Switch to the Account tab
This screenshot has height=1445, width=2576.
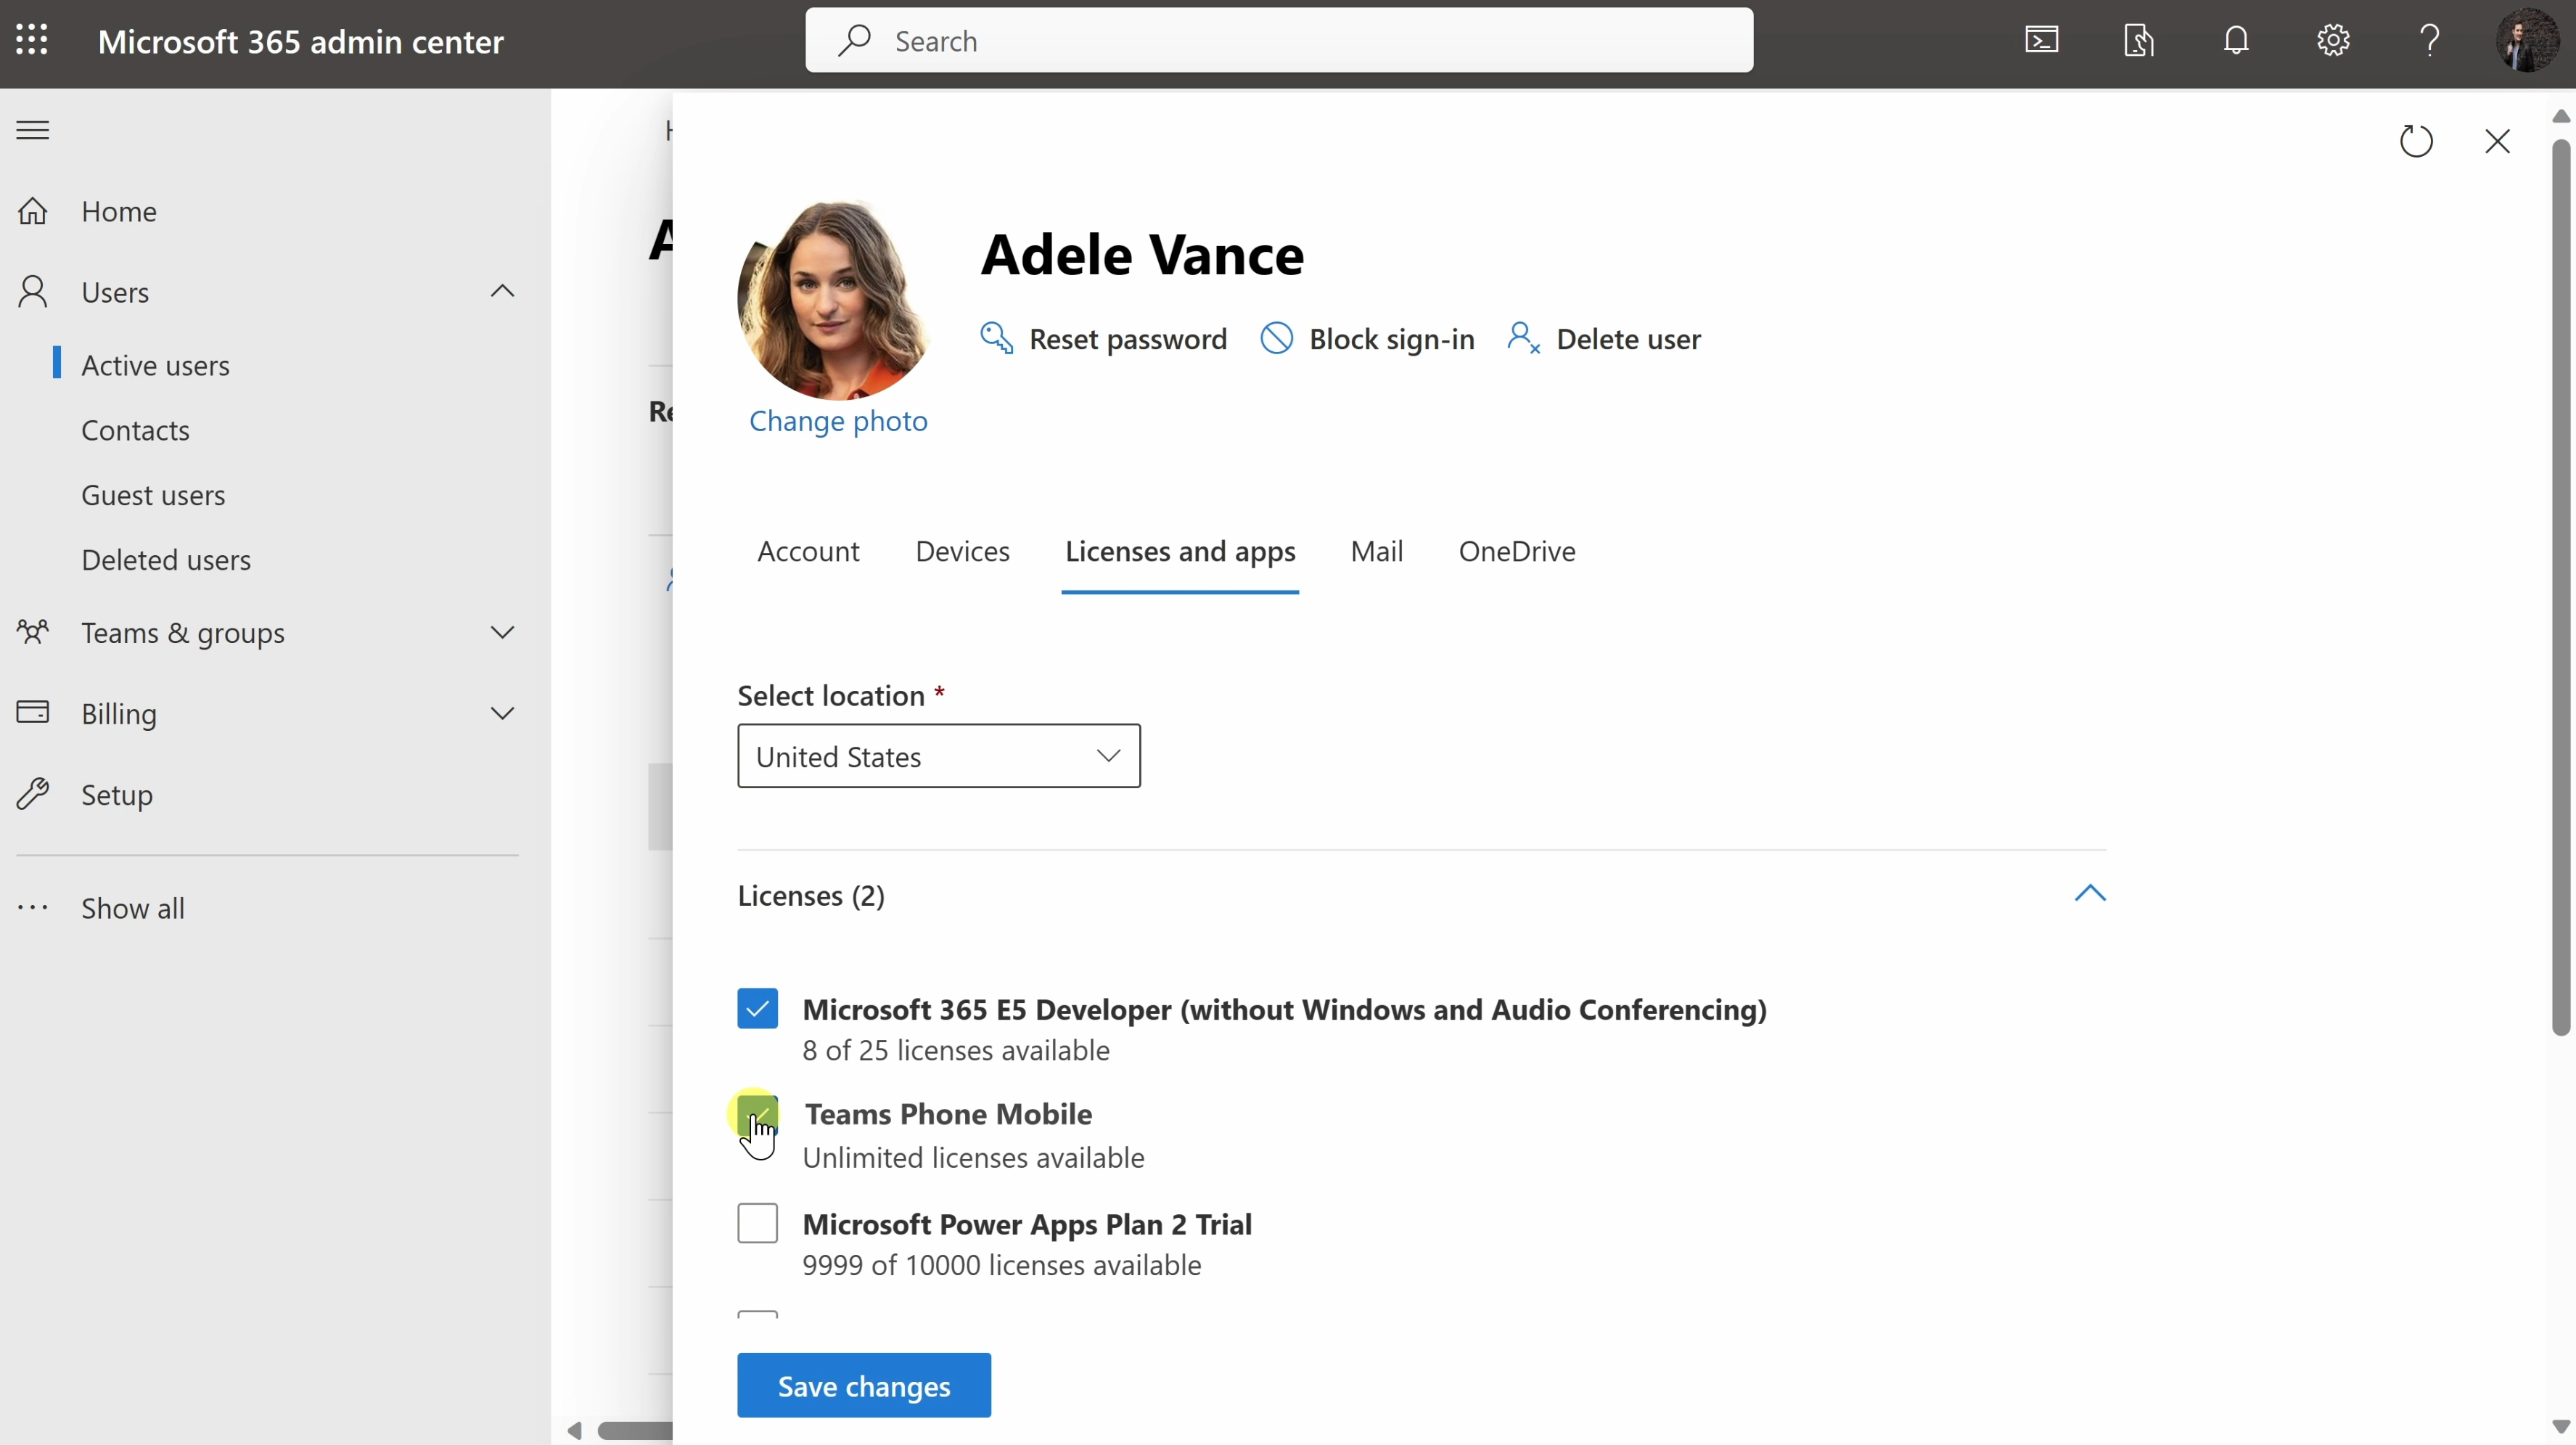pyautogui.click(x=808, y=551)
